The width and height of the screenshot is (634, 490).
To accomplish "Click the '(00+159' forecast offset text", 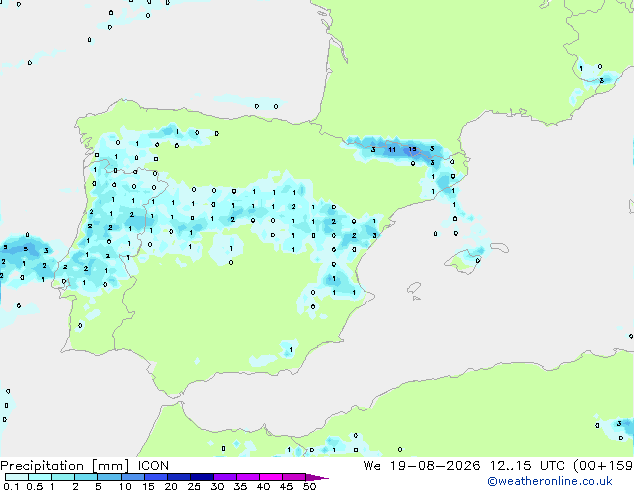I will point(603,466).
